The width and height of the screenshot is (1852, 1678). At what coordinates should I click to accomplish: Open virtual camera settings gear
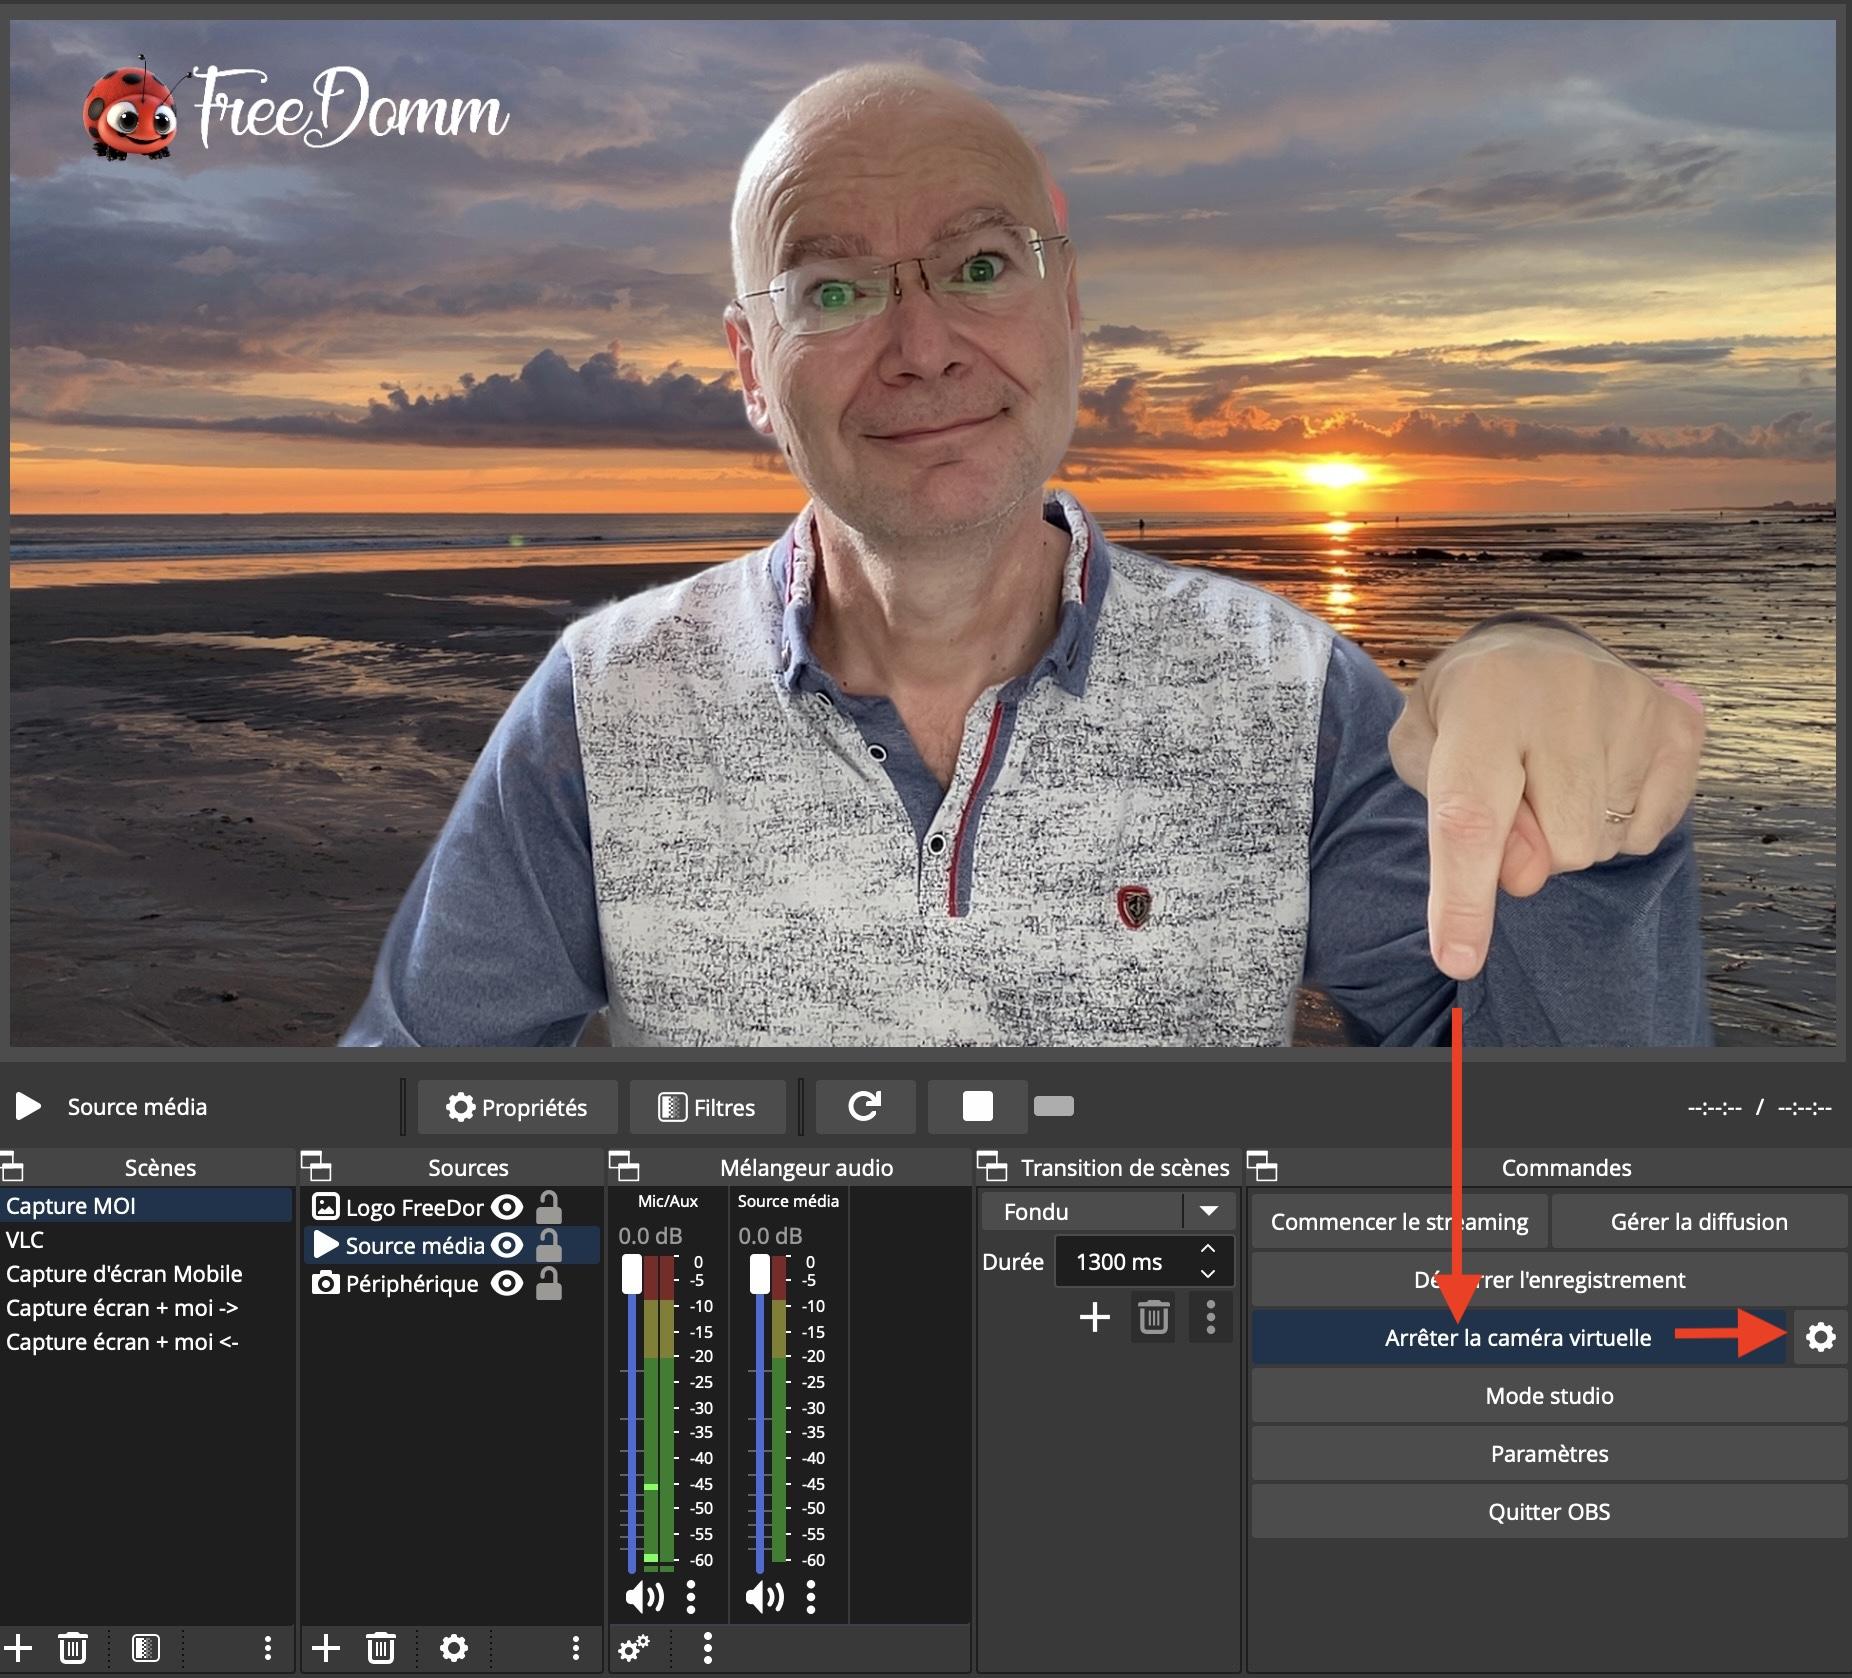[x=1820, y=1337]
